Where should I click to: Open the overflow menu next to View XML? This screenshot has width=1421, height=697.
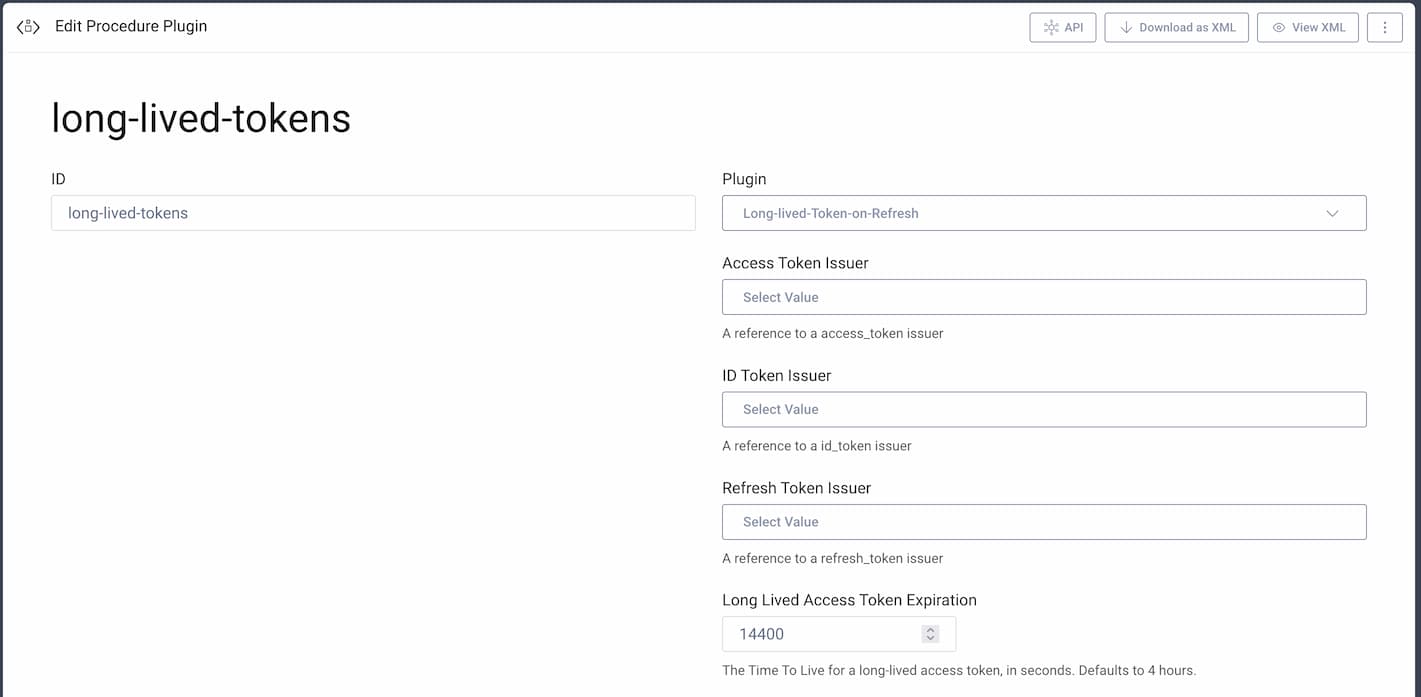point(1384,27)
